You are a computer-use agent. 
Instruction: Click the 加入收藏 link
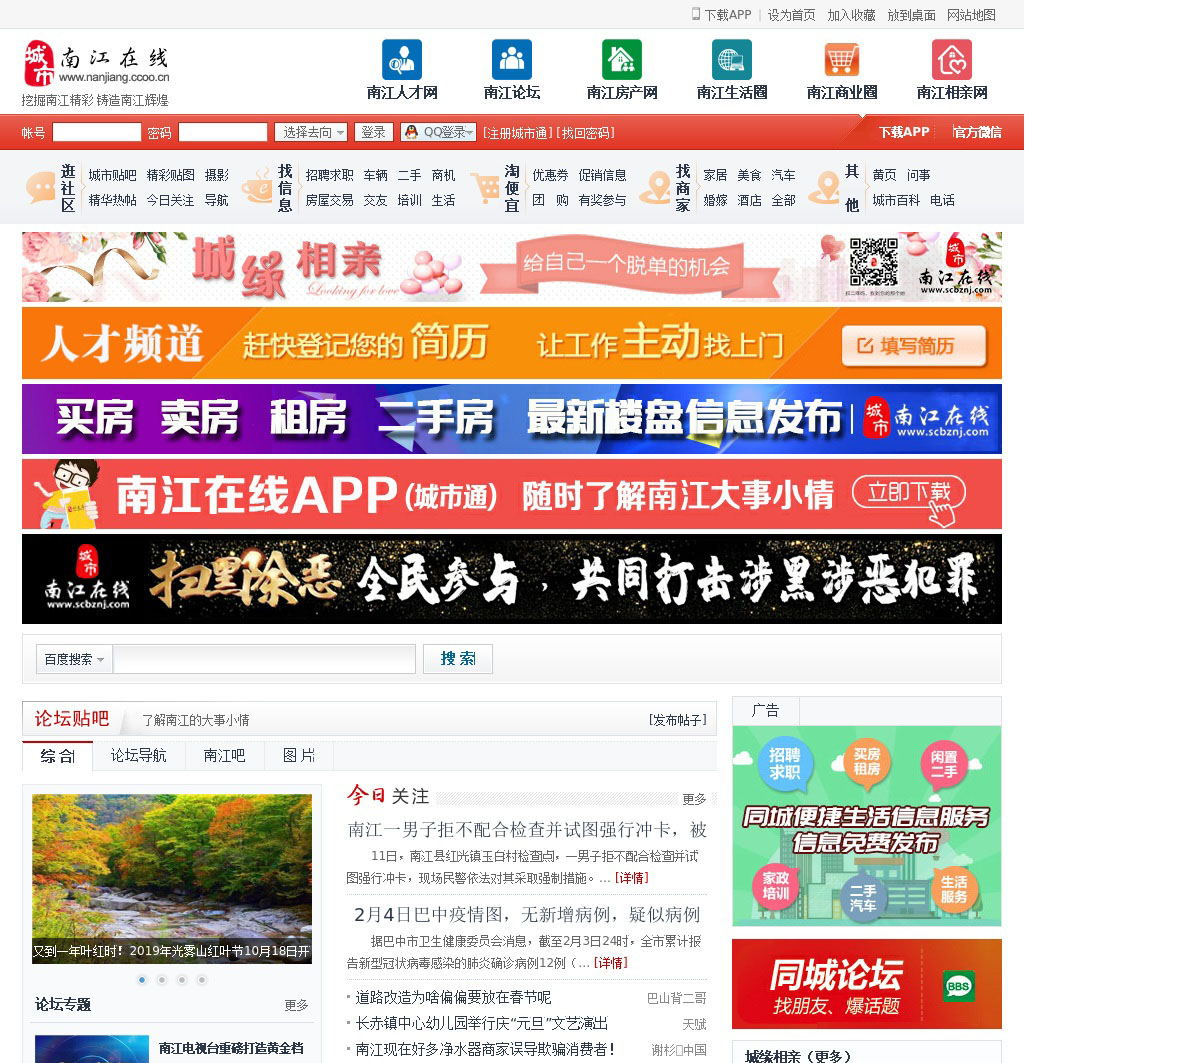click(851, 15)
